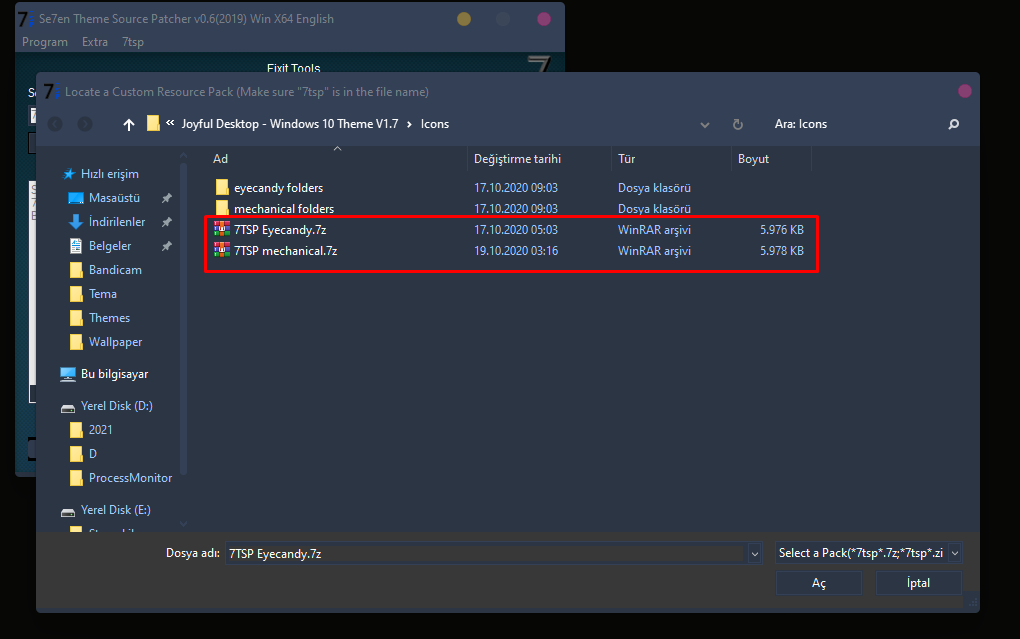Open Hızlı erişim in the sidebar
Screen dimensions: 1020x639
109,174
